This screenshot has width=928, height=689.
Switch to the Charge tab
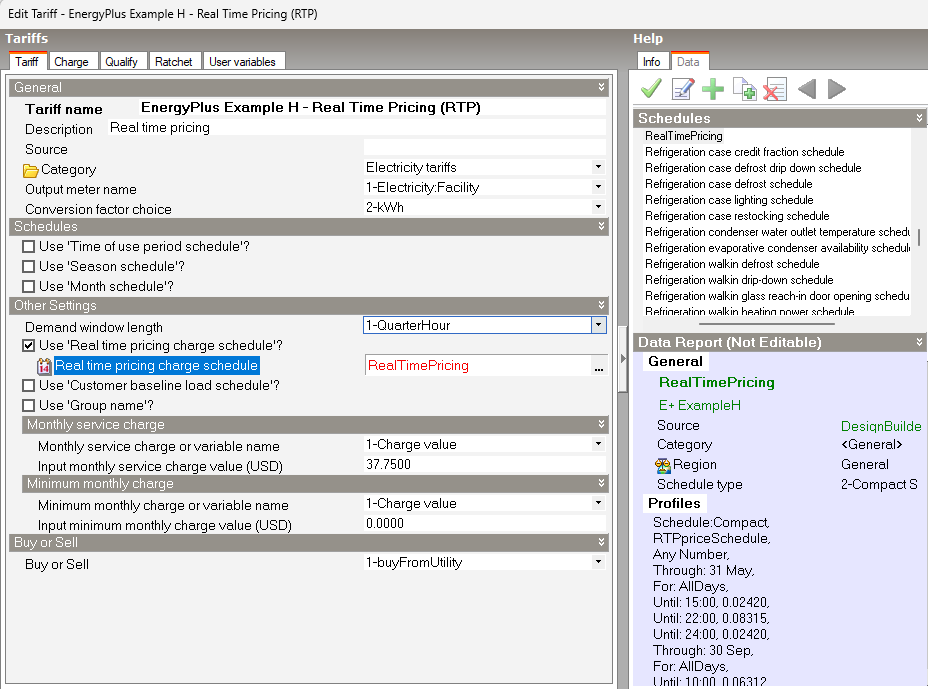(x=71, y=62)
